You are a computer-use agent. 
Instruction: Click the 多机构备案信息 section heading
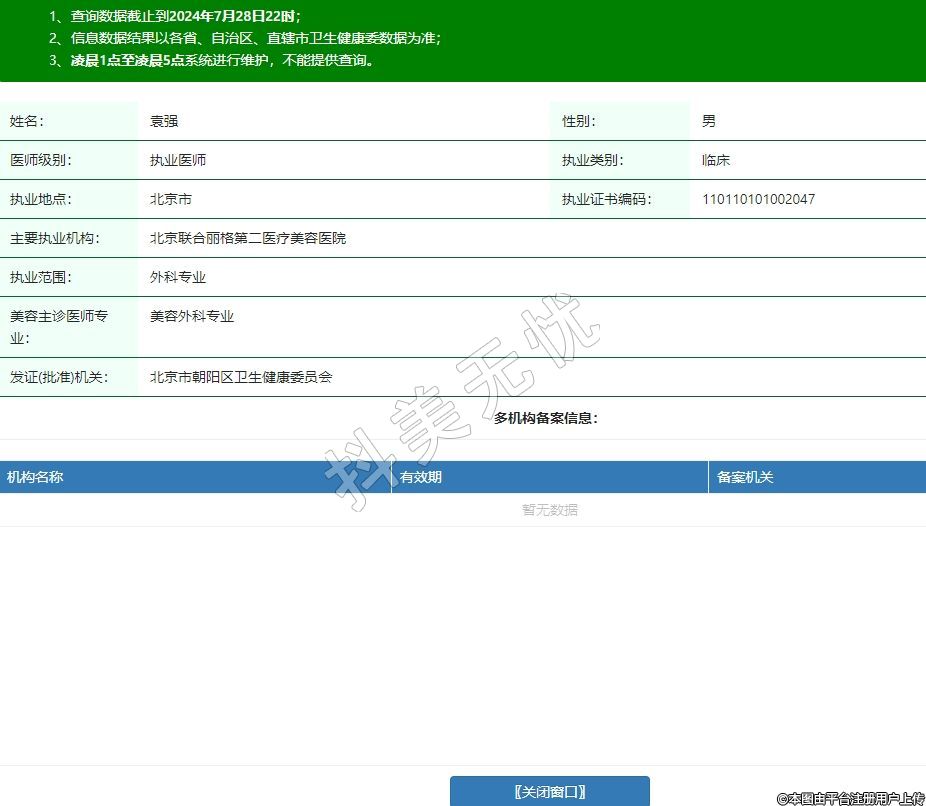(545, 418)
